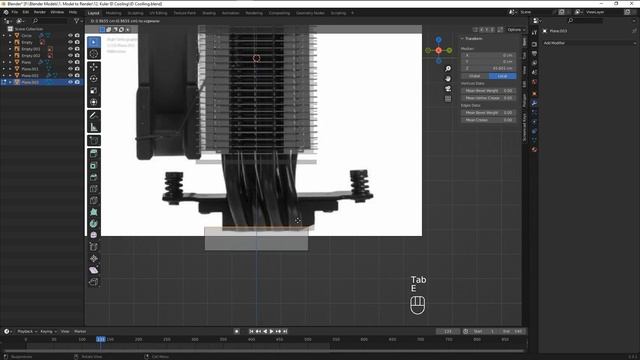Switch perspective/orthographic grid icon
The height and width of the screenshot is (360, 640).
[448, 99]
